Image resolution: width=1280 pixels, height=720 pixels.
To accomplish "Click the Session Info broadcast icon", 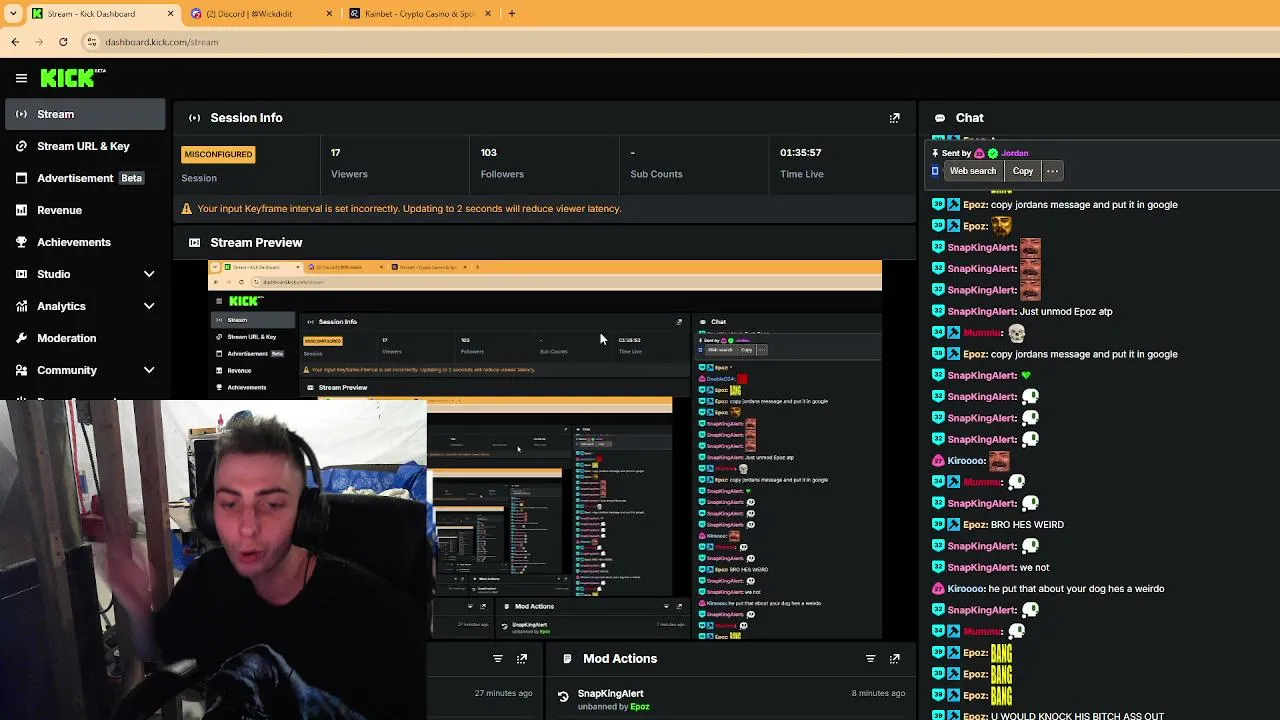I will click(x=194, y=118).
